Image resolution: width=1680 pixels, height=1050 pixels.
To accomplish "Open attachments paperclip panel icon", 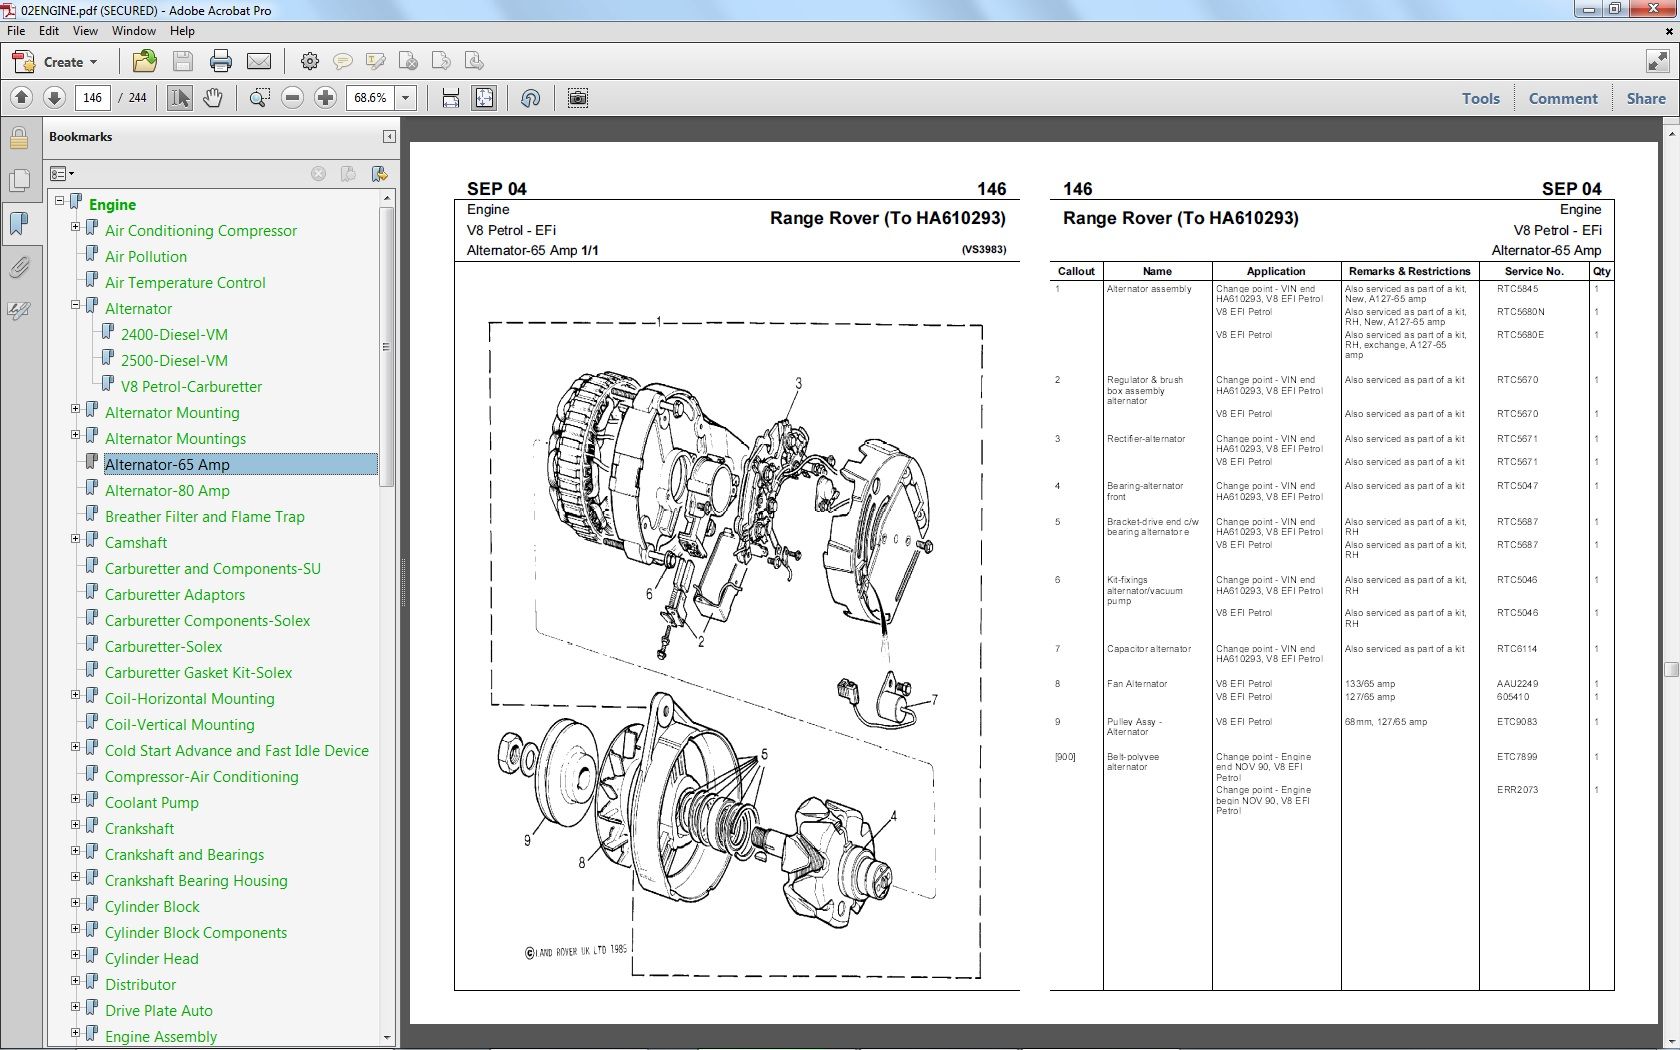I will 19,267.
